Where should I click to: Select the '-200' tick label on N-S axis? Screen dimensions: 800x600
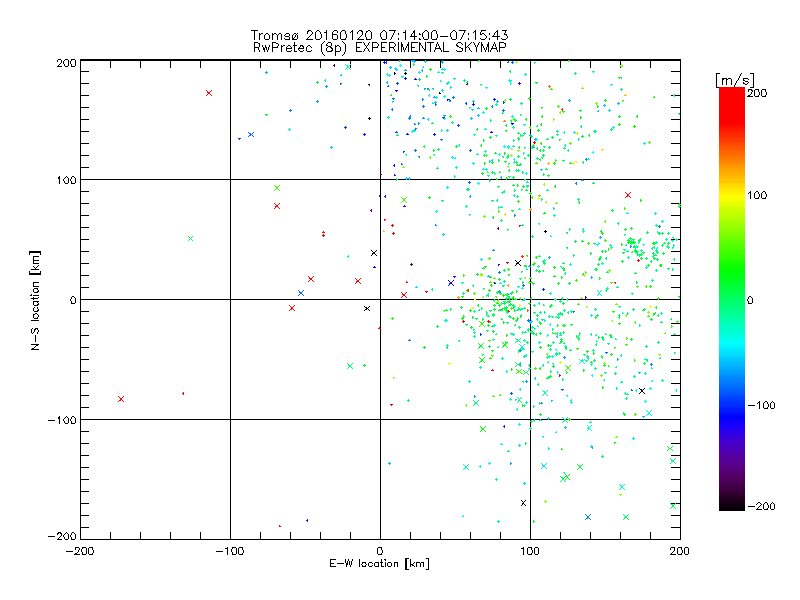coord(62,536)
